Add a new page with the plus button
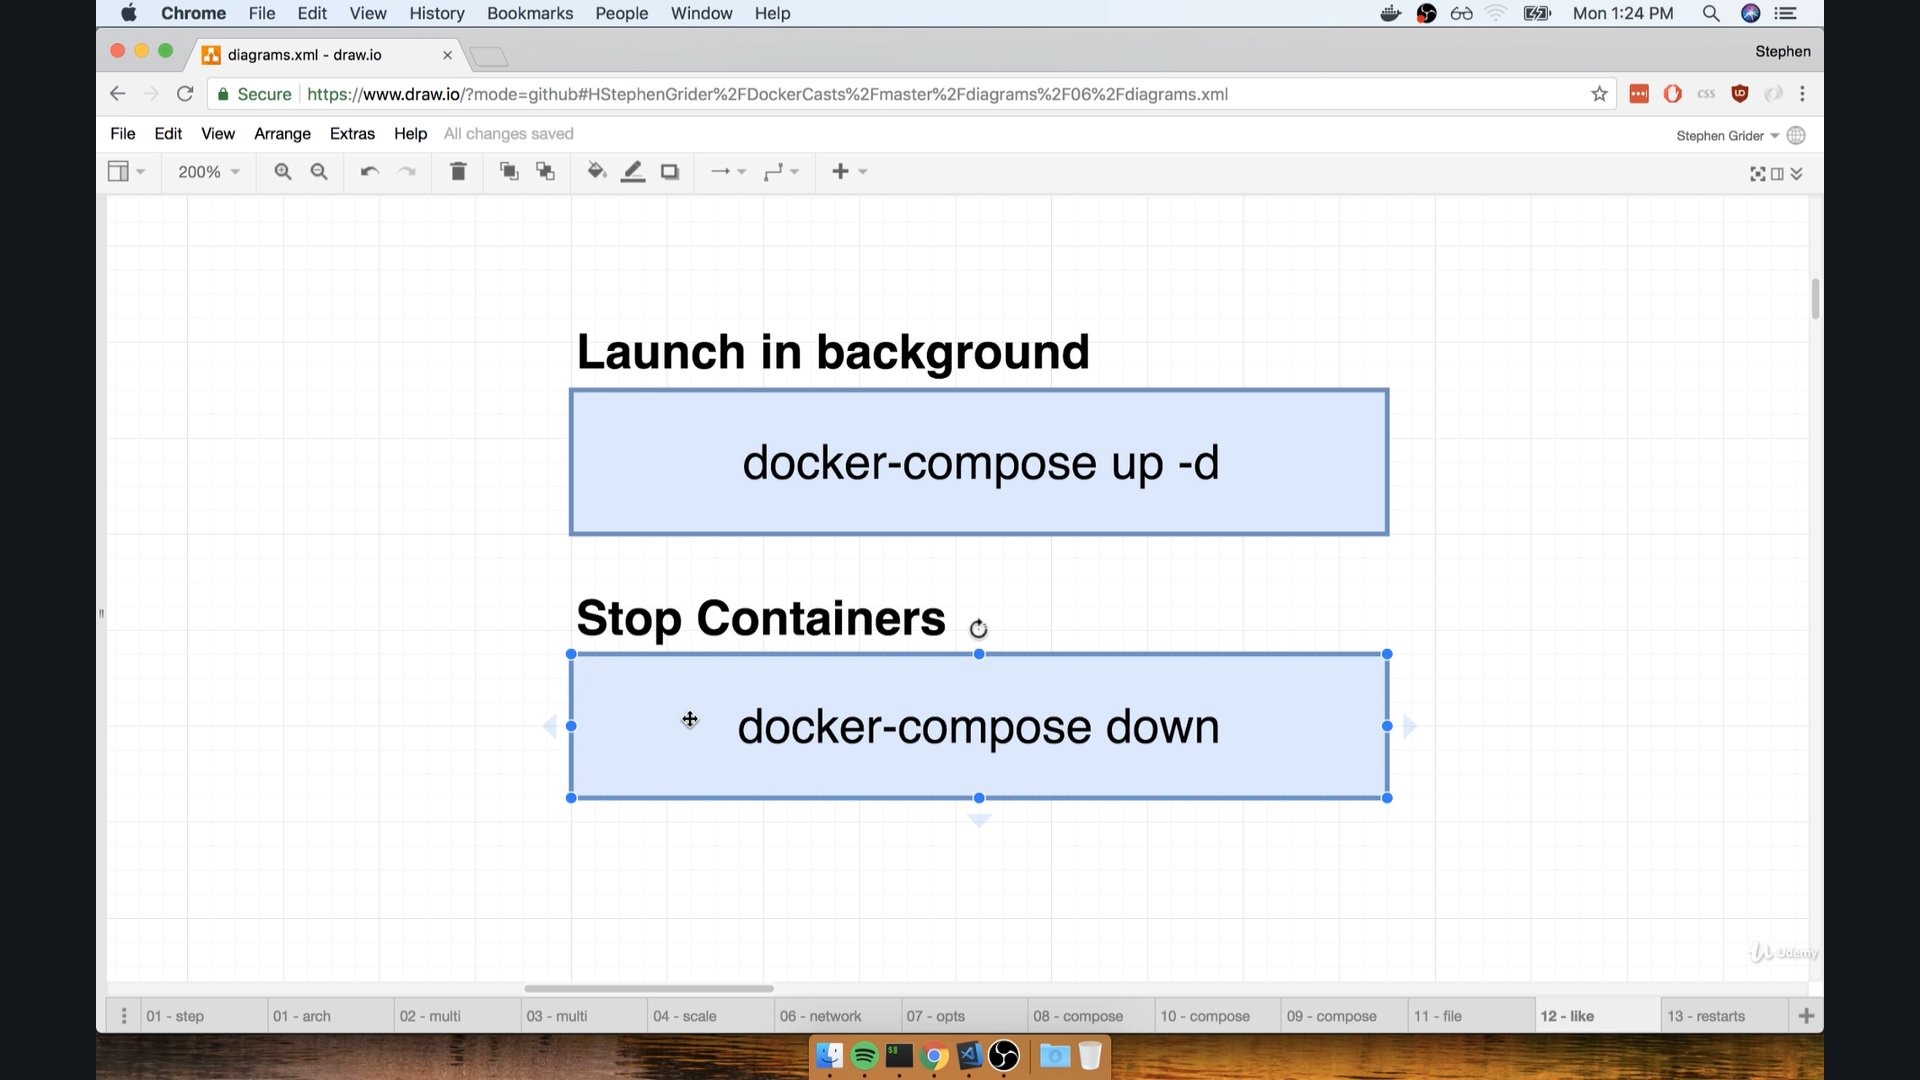 click(1807, 1015)
